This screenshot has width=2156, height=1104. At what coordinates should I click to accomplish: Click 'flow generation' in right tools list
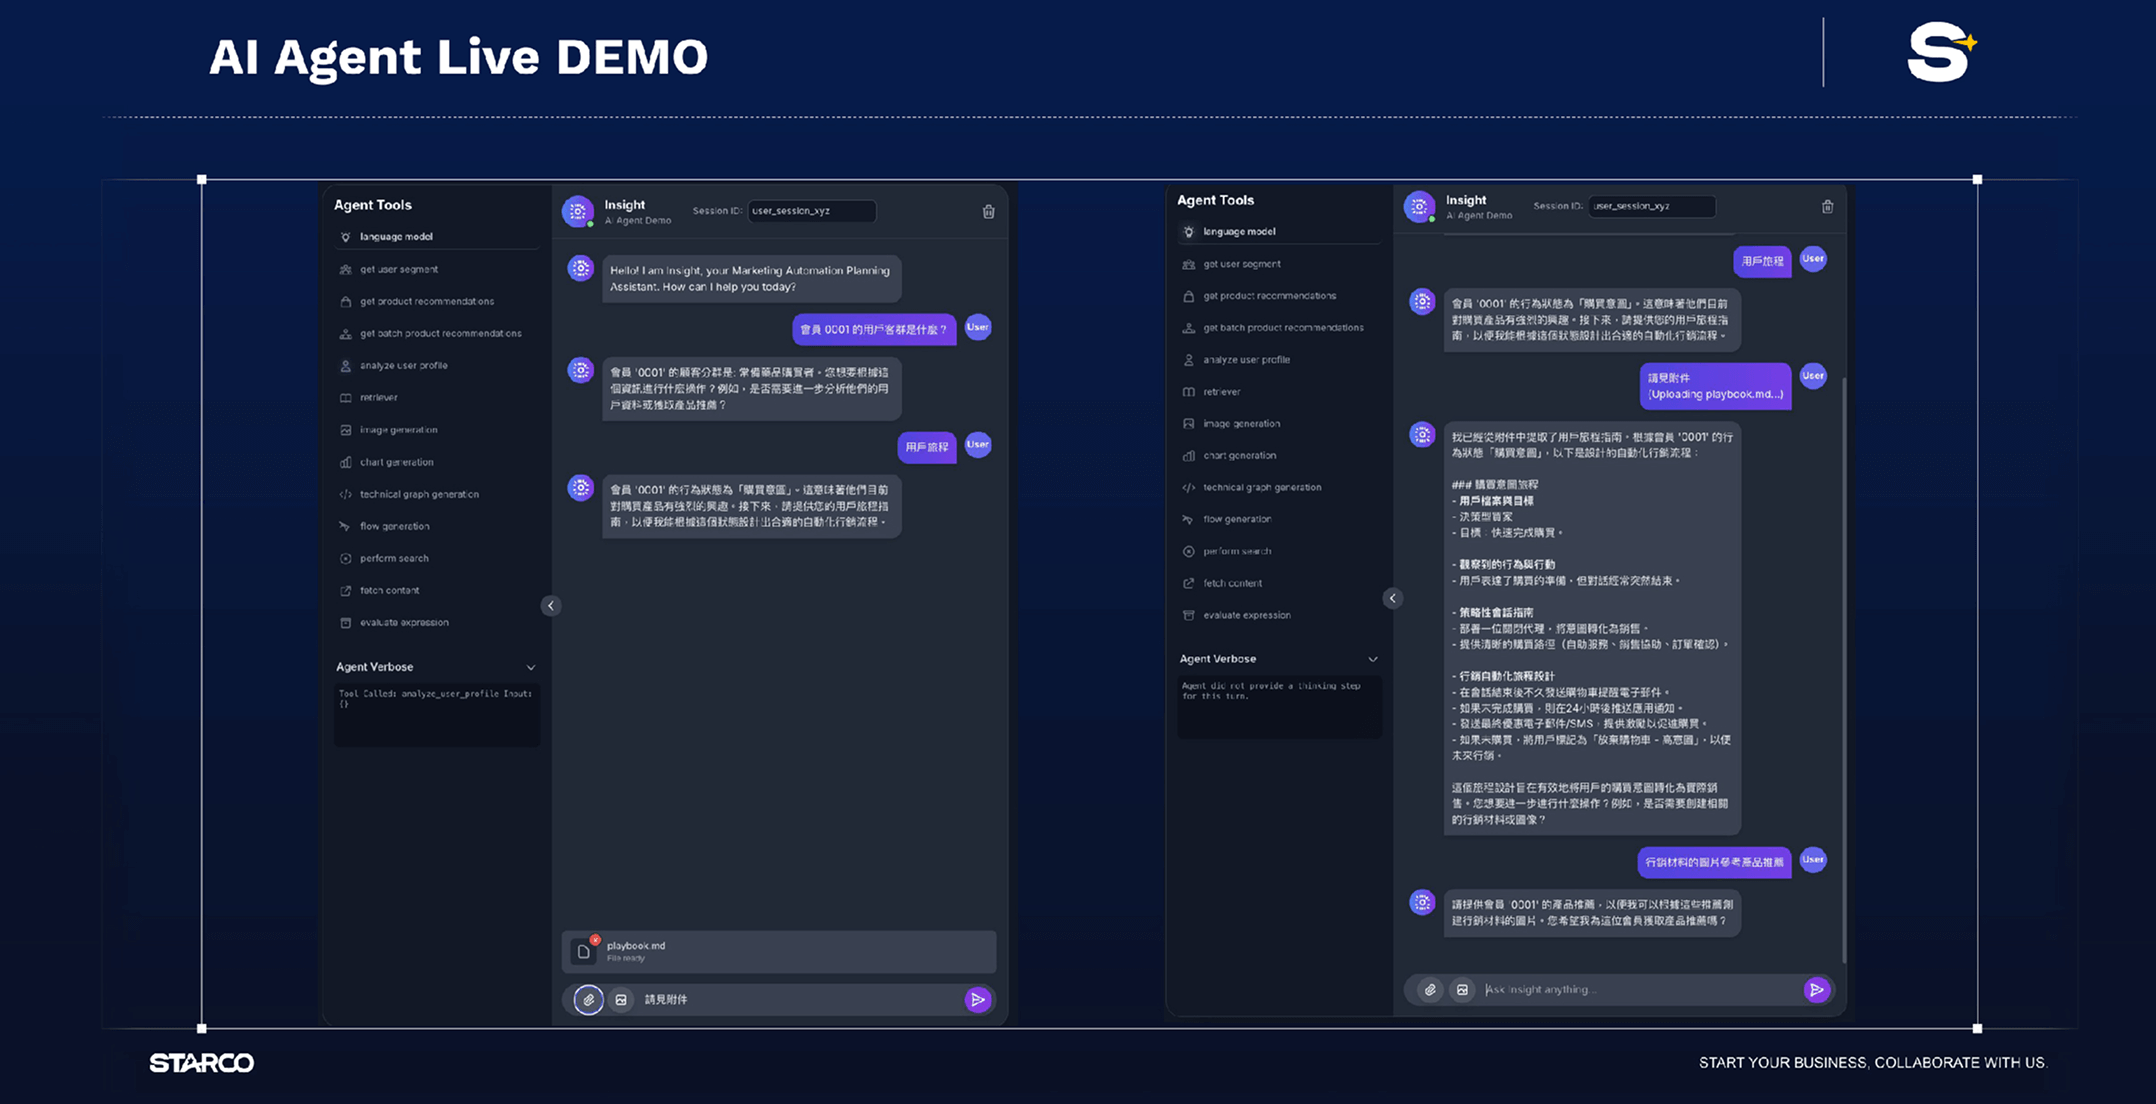tap(1237, 519)
